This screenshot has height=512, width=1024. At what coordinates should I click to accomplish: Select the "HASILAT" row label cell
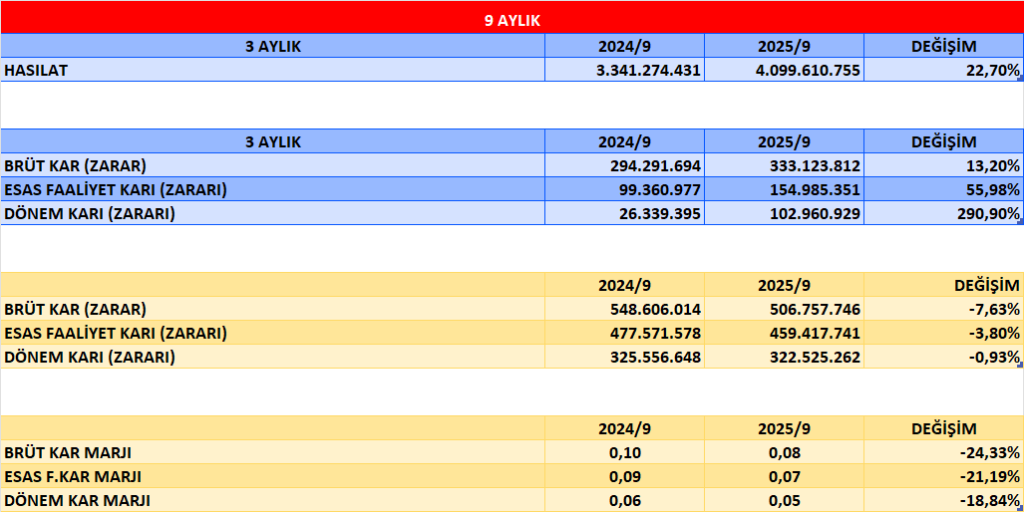(272, 70)
